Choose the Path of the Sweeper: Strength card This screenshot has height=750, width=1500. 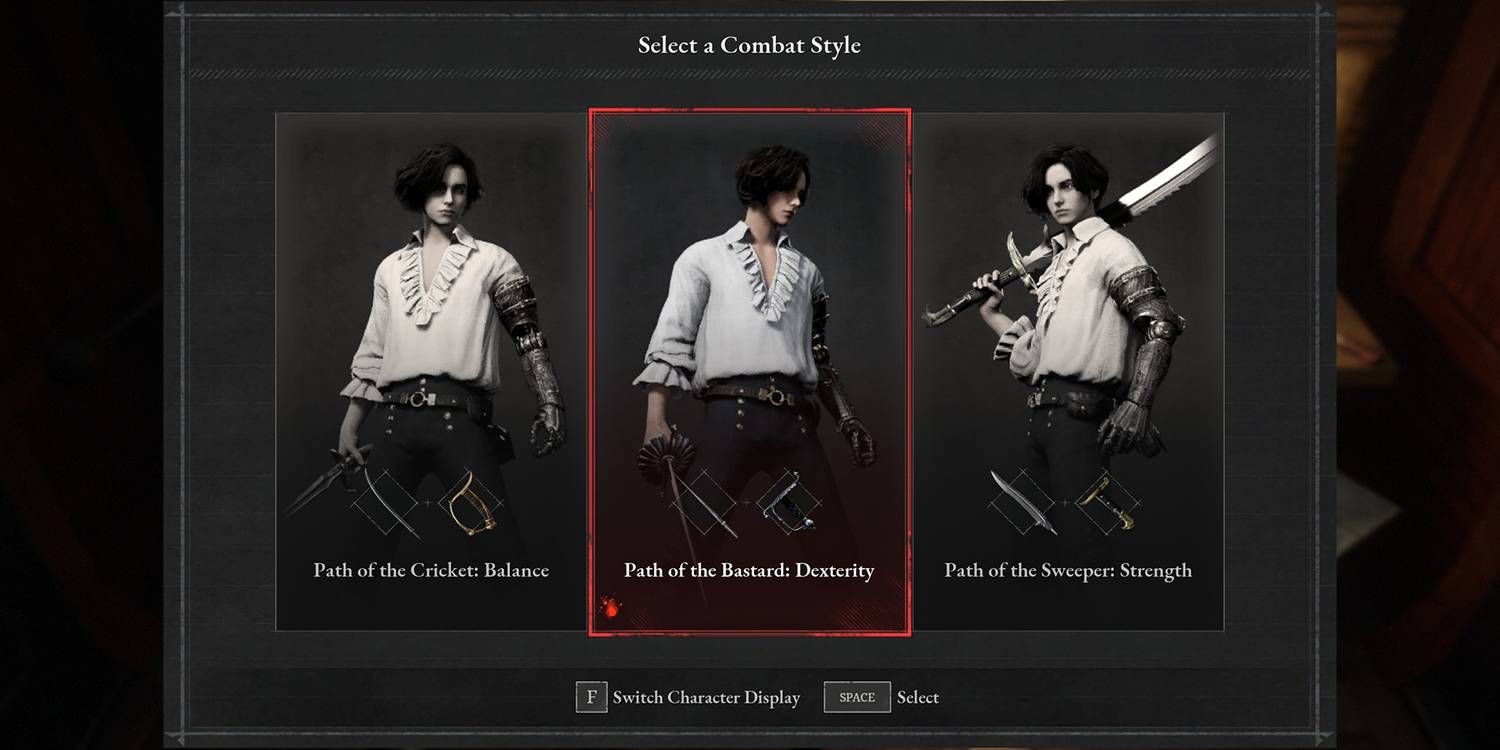point(1068,371)
